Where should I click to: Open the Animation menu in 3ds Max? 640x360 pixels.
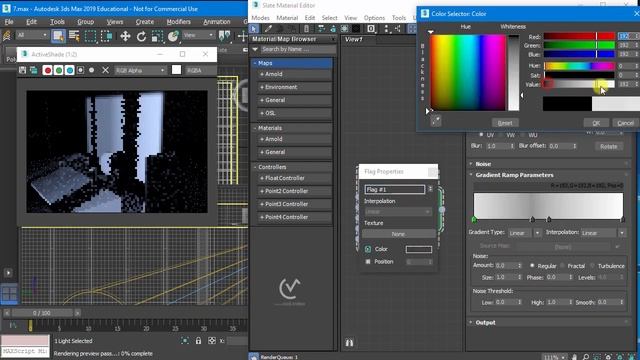point(217,22)
